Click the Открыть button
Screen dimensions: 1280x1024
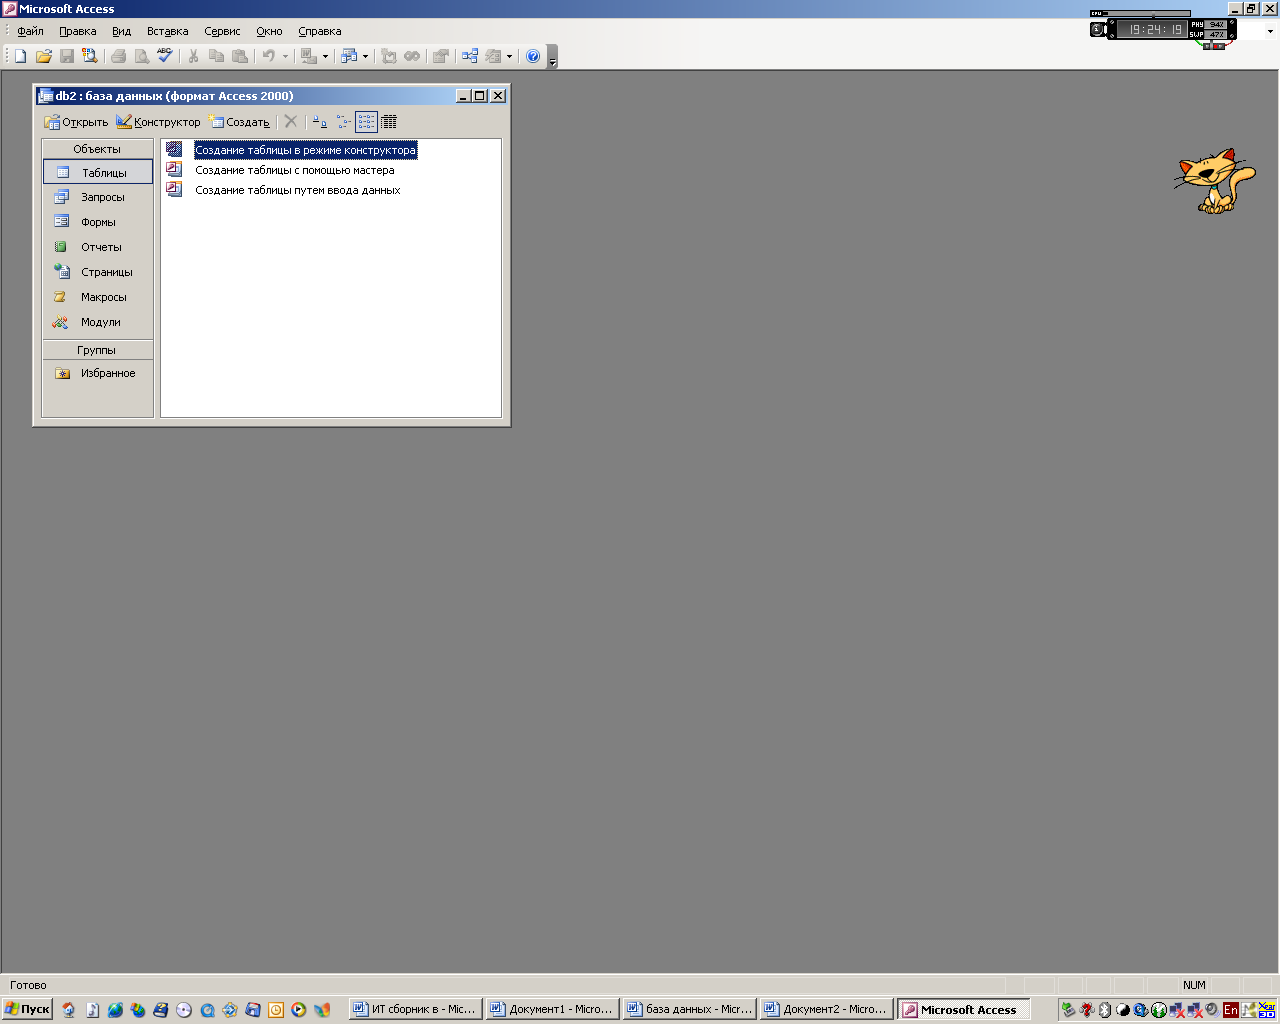[x=76, y=122]
